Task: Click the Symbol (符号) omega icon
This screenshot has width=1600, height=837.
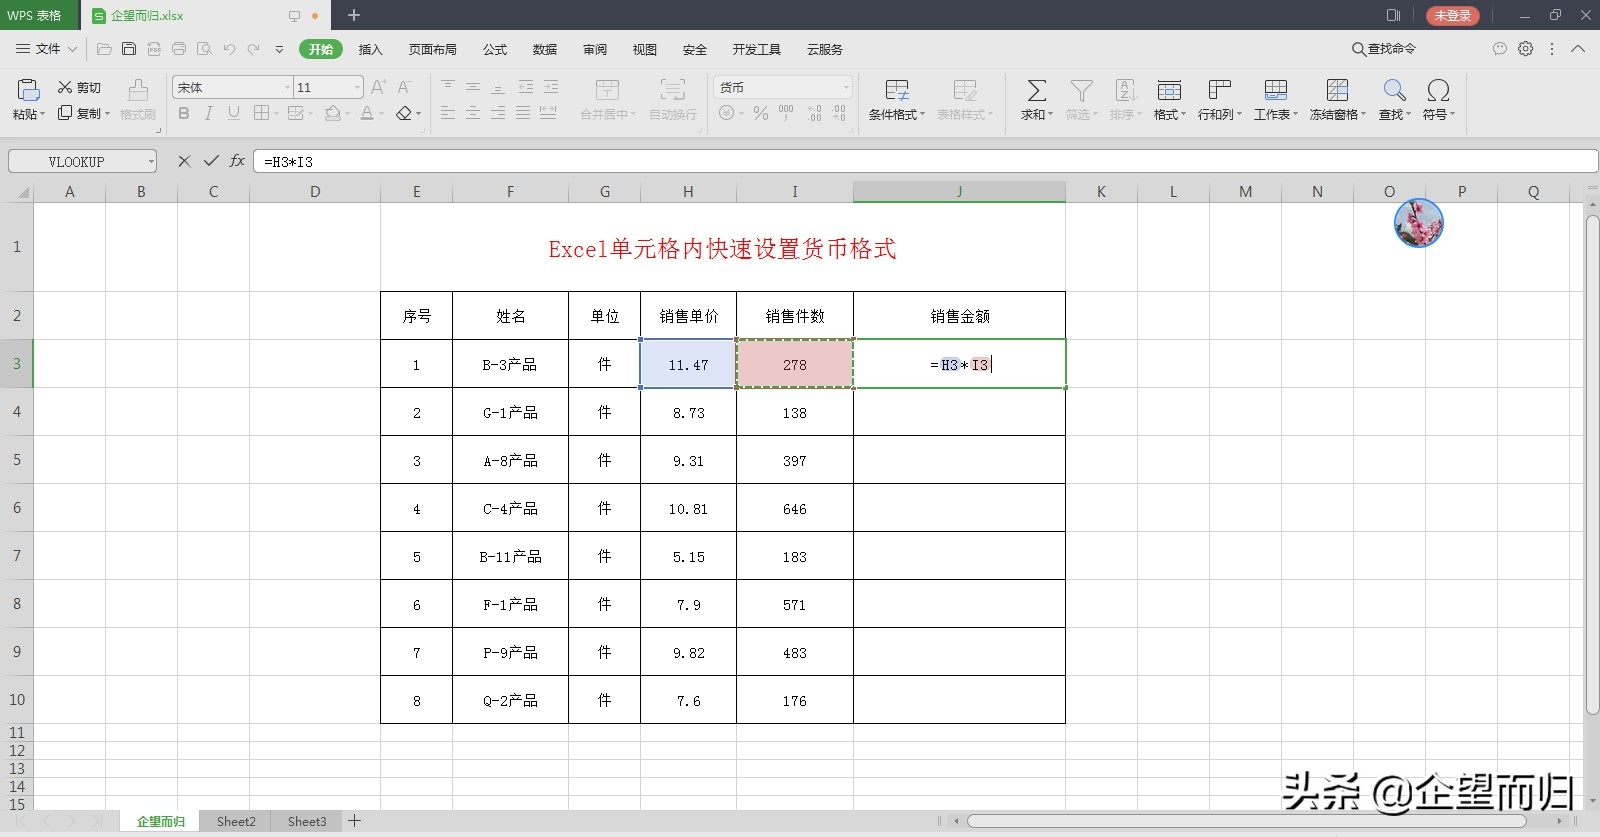Action: (1438, 91)
